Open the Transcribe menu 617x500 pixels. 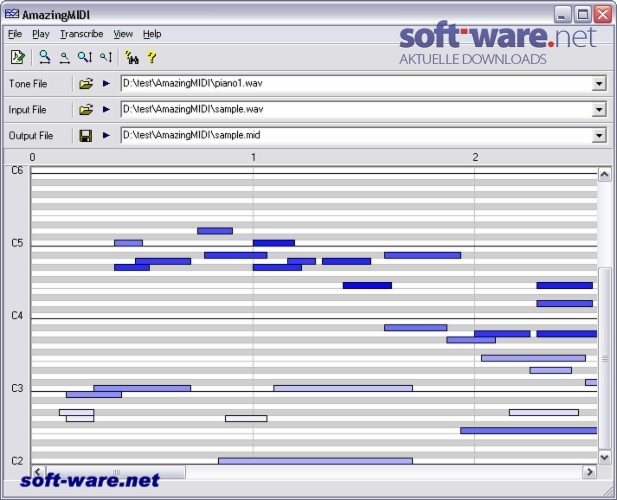(x=81, y=34)
